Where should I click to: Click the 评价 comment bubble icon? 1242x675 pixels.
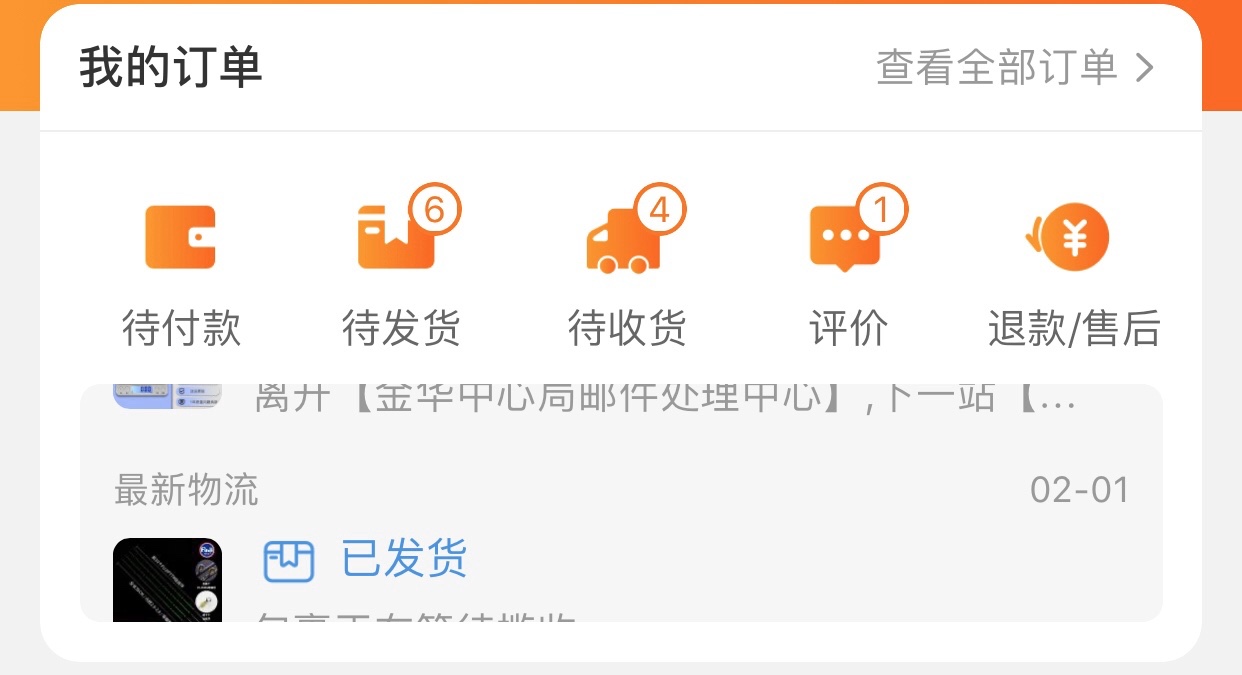click(x=846, y=237)
